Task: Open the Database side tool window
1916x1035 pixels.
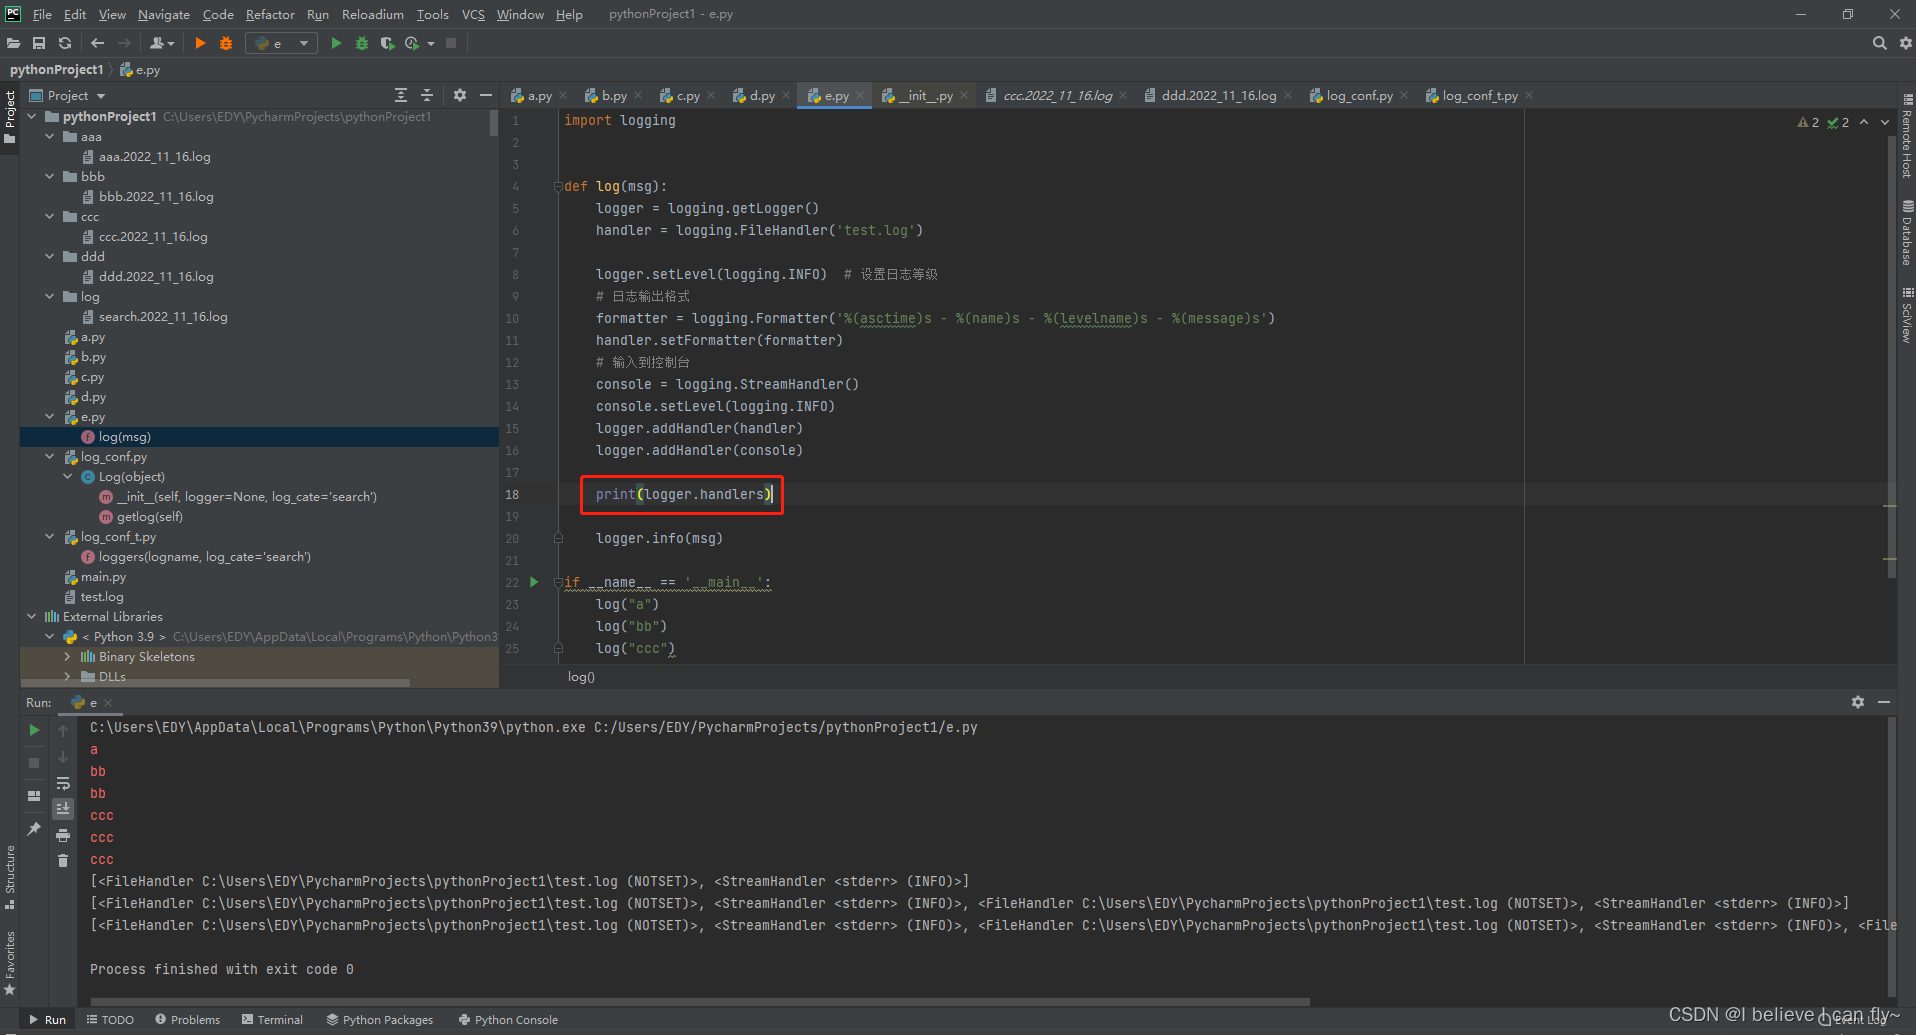Action: (x=1907, y=233)
